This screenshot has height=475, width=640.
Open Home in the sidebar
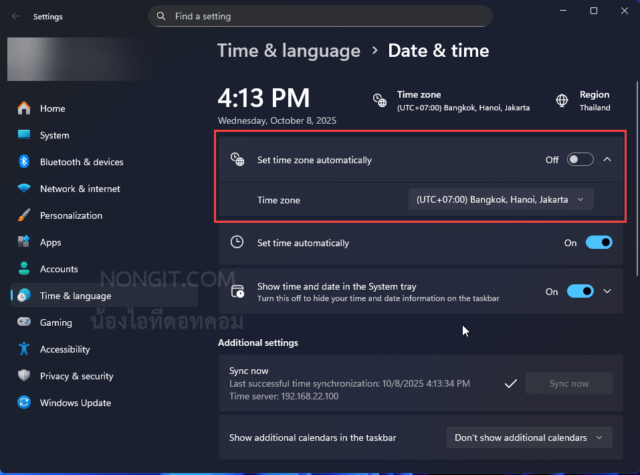[x=104, y=108]
